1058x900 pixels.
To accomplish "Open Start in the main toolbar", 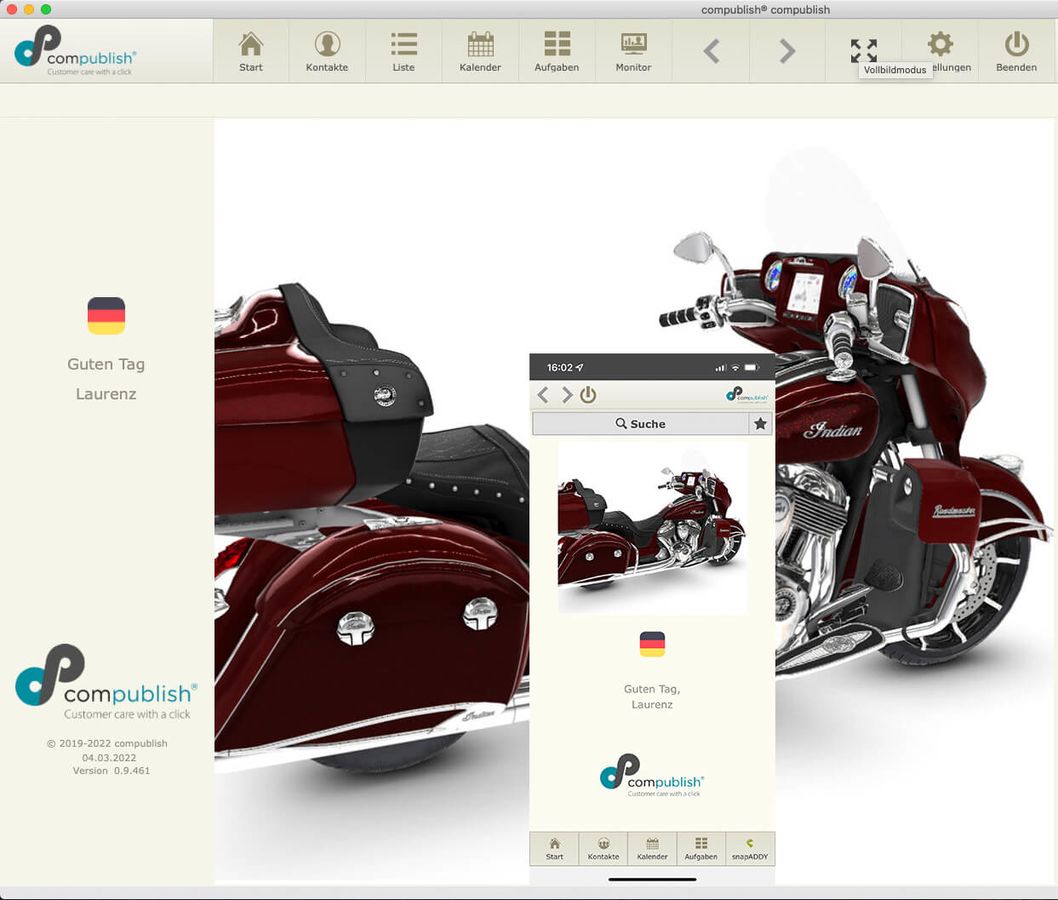I will [251, 51].
